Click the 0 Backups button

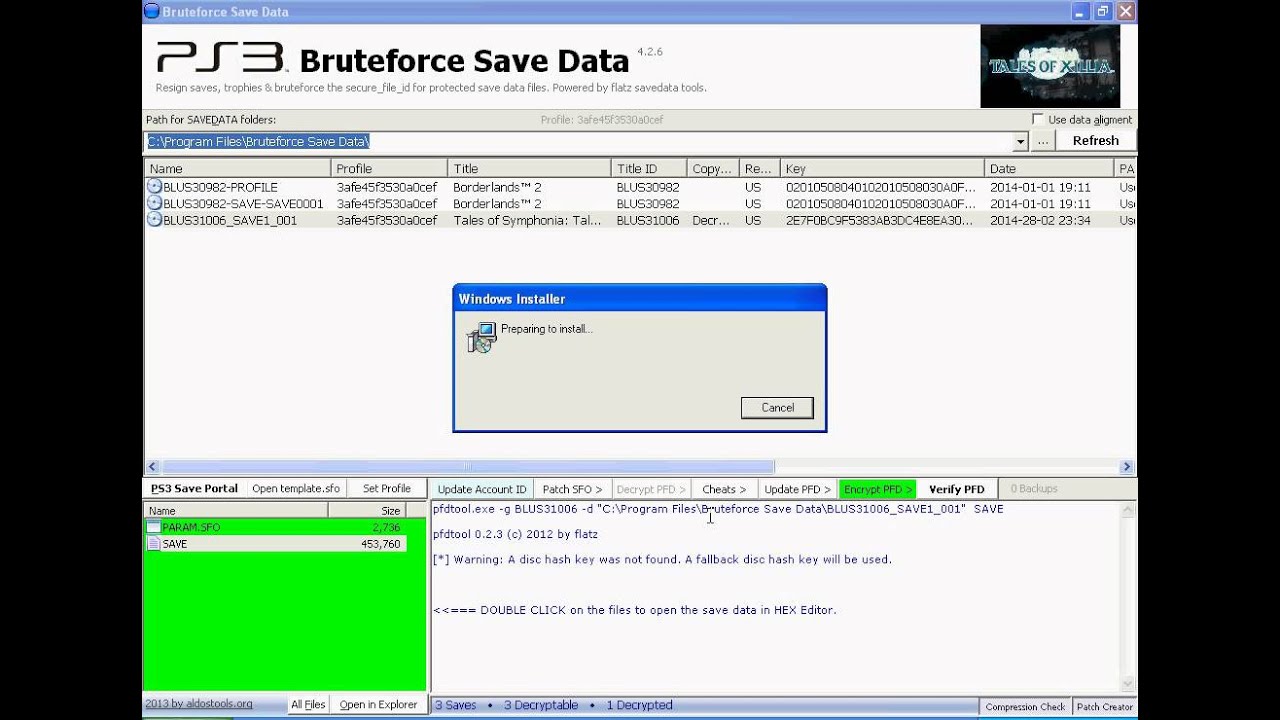tap(1034, 489)
